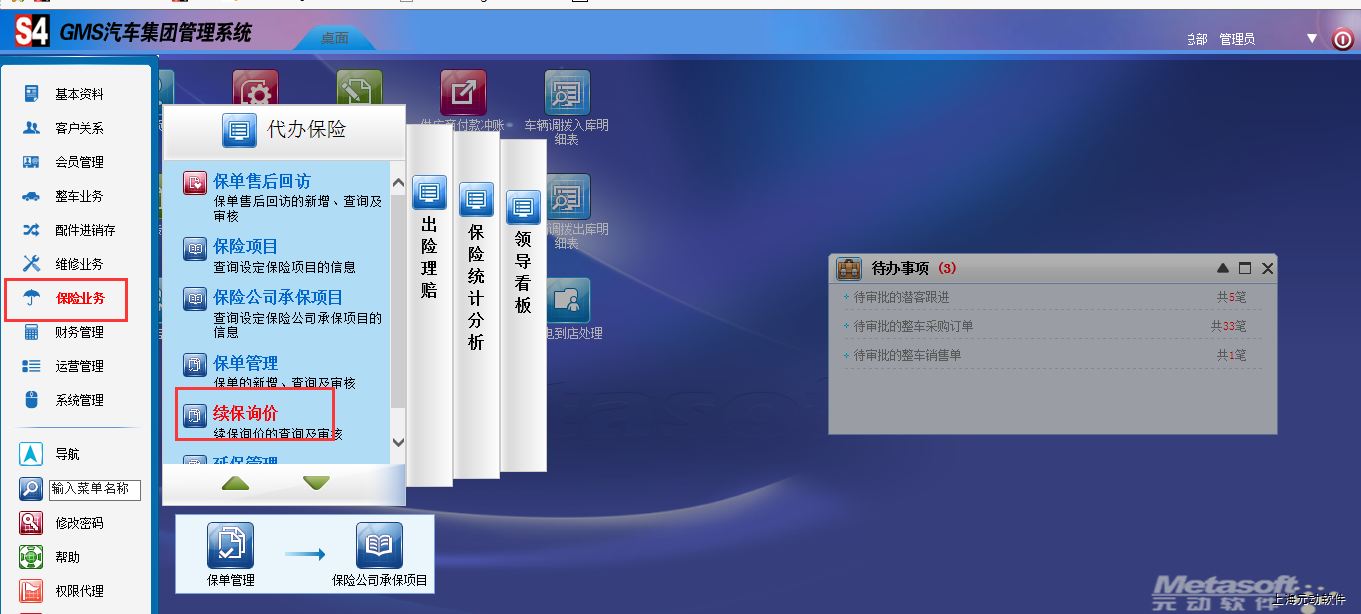Select 保险业务 in the sidebar menu

tap(79, 298)
